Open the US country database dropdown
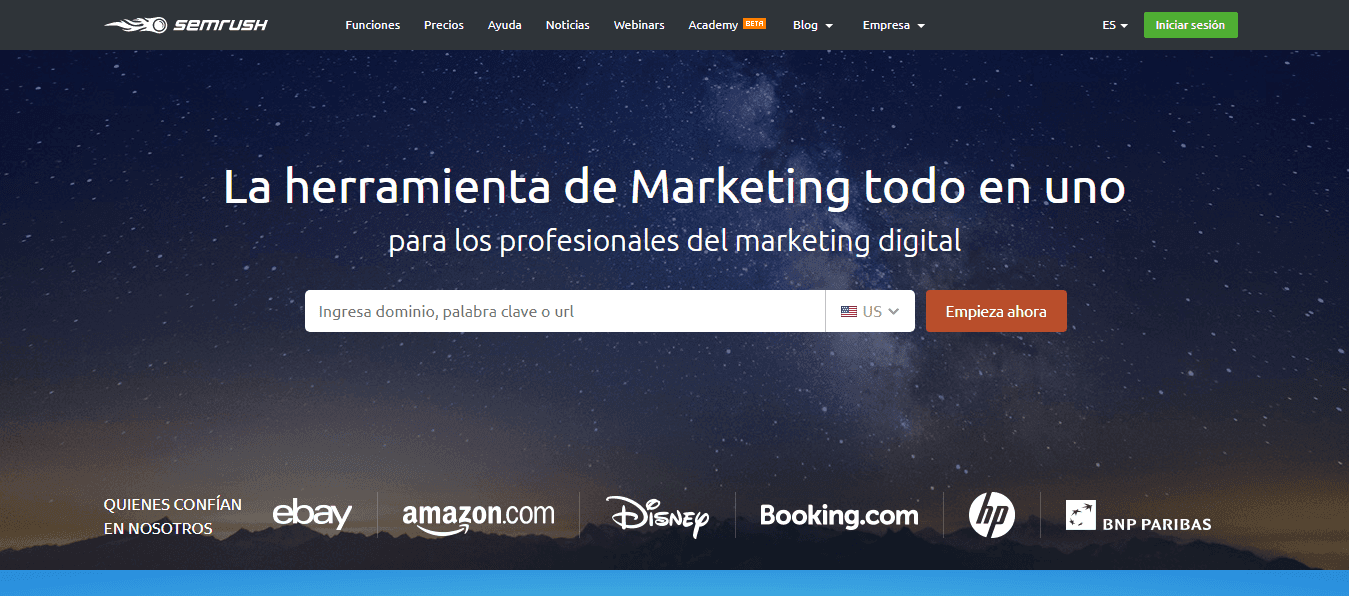Image resolution: width=1349 pixels, height=596 pixels. click(x=870, y=311)
